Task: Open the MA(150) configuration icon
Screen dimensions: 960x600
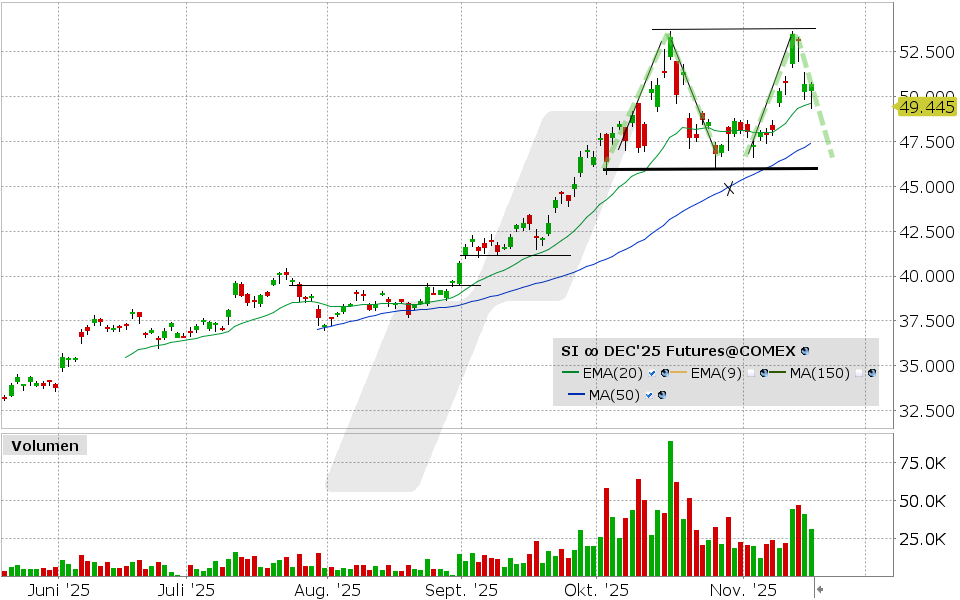Action: pos(872,374)
